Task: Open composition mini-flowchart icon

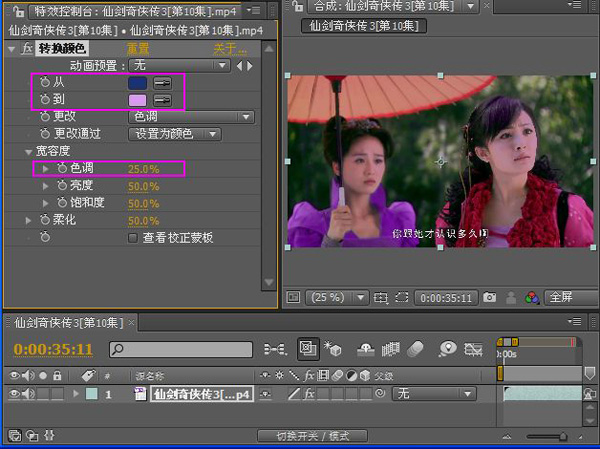Action: tap(275, 349)
